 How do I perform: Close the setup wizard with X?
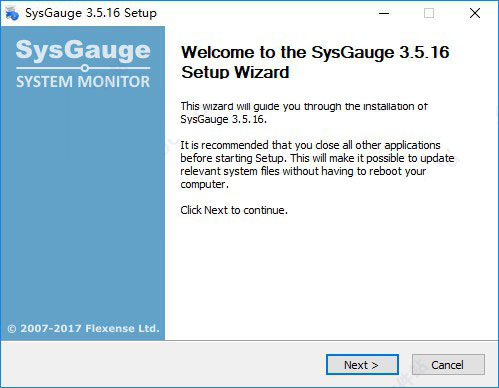(x=475, y=13)
